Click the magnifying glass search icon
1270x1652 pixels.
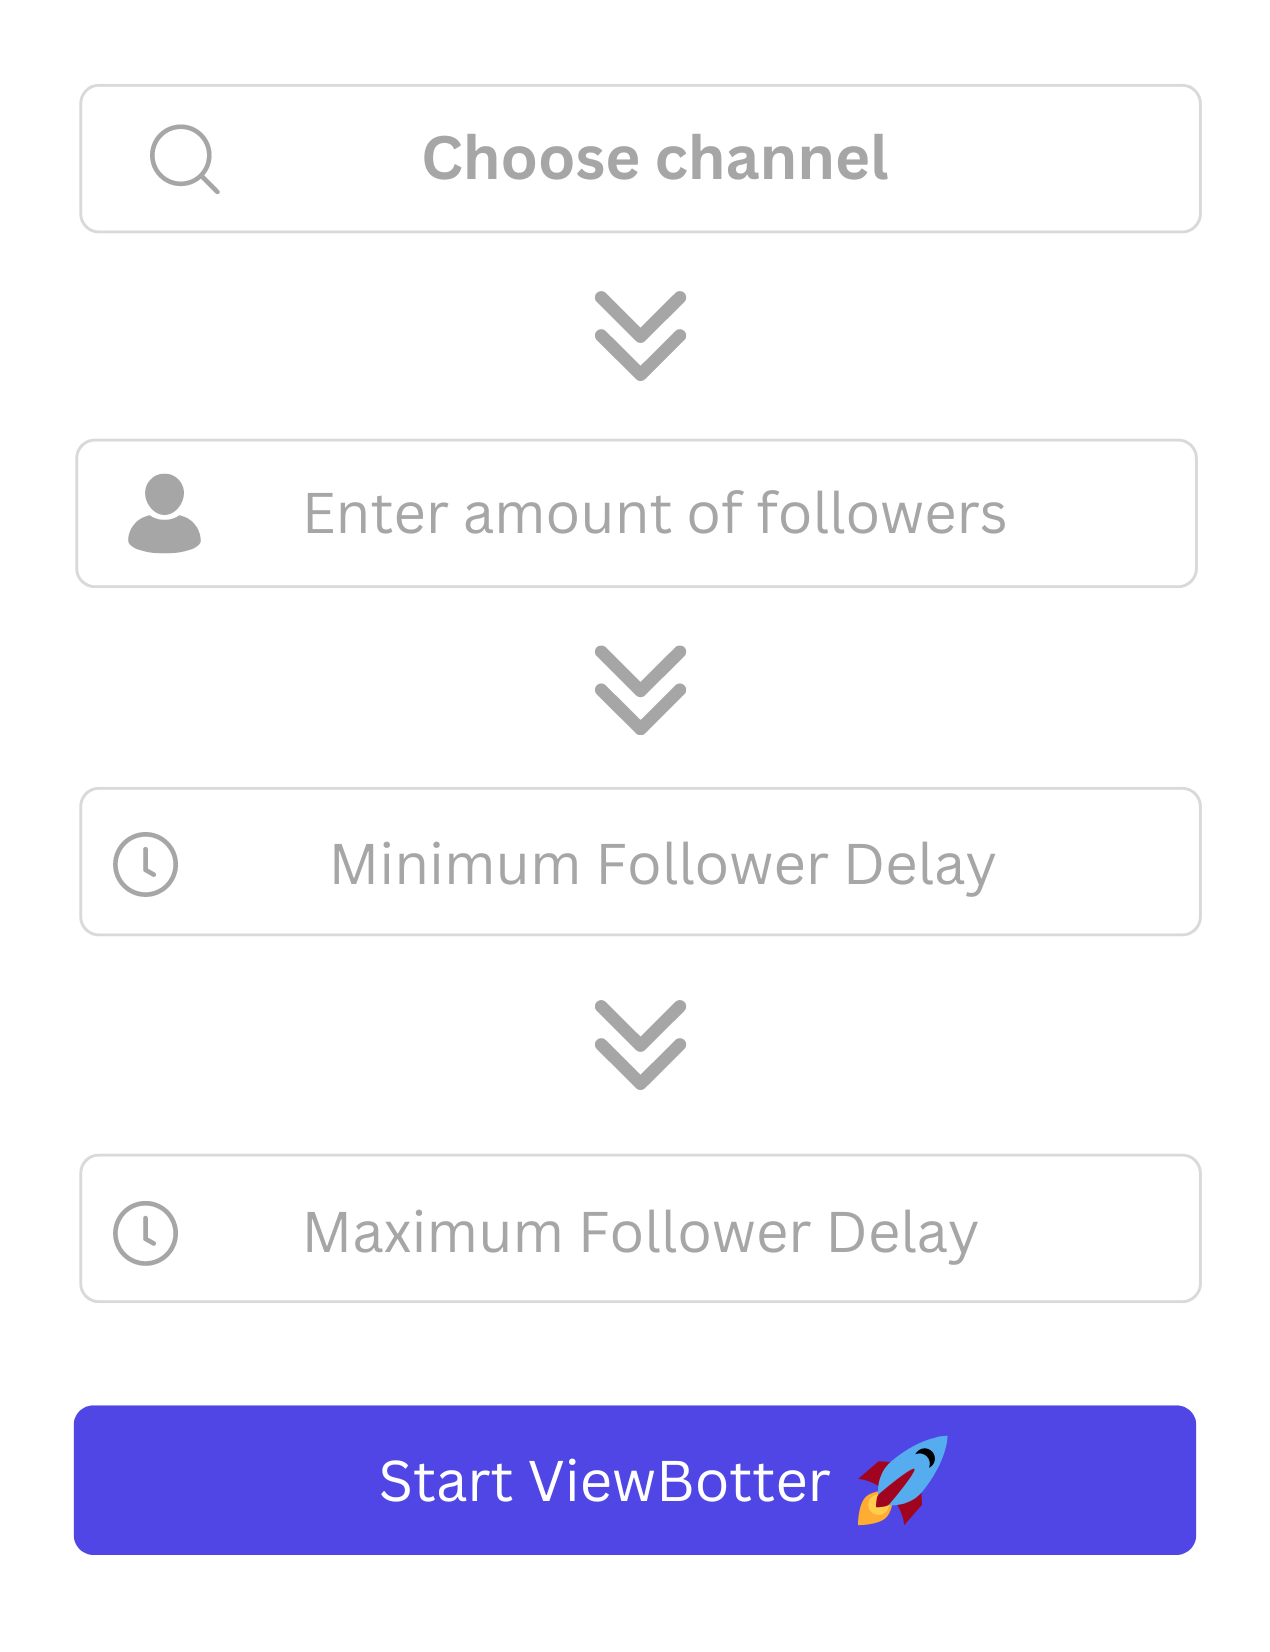point(184,158)
